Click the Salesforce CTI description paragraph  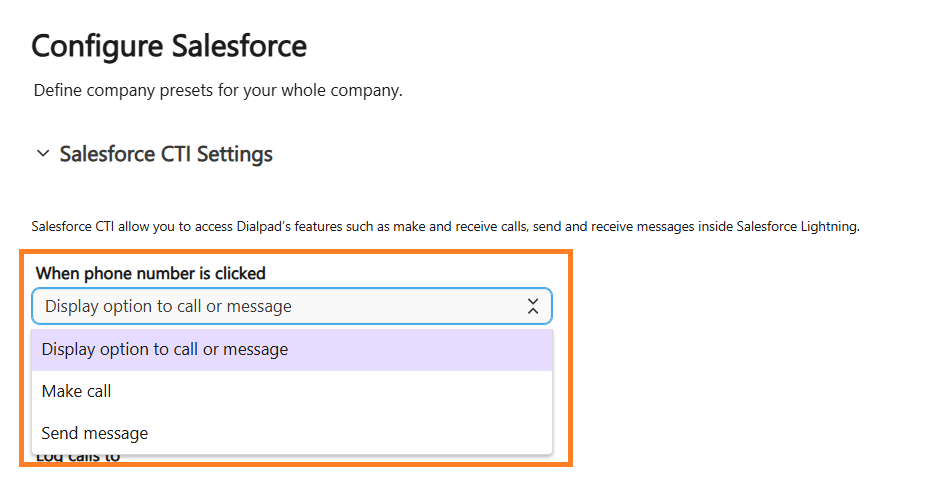coord(445,226)
